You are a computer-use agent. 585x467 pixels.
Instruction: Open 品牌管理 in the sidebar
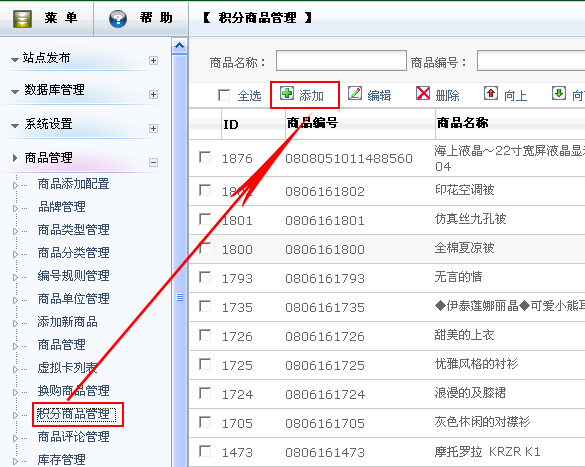pos(62,207)
